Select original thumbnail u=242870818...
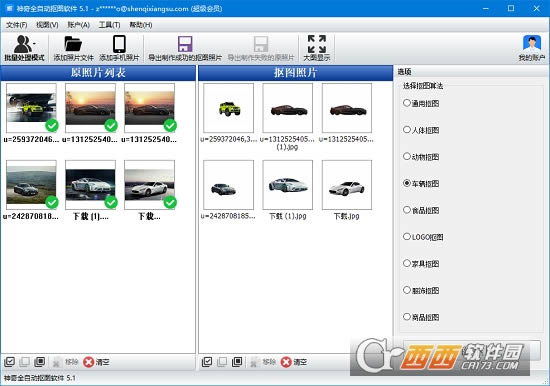Viewport: 550px width, 386px height. click(x=31, y=185)
